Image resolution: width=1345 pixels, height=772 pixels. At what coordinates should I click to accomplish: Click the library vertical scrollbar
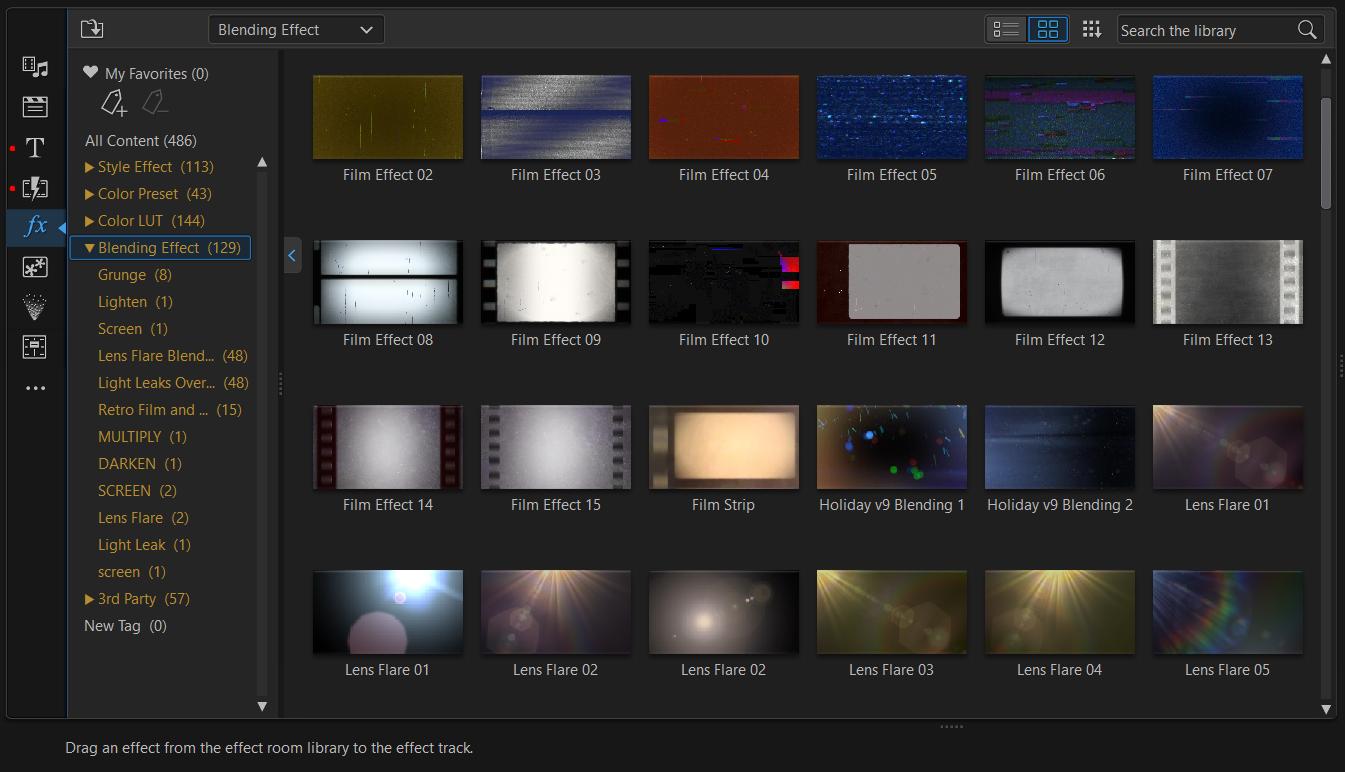(1326, 152)
